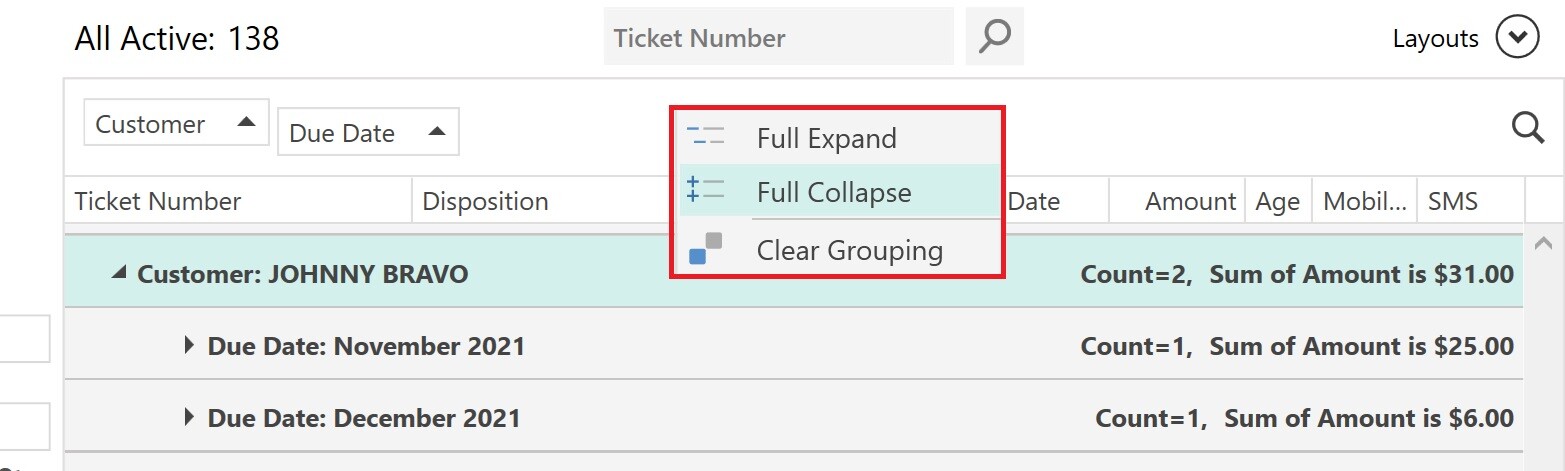Open the grid search magnifier icon
Viewport: 1565px width, 471px height.
[1528, 128]
